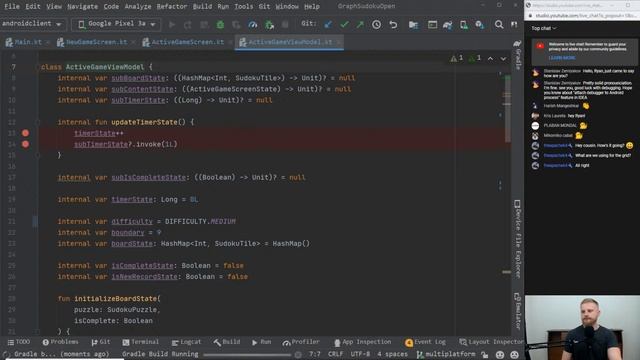Image resolution: width=640 pixels, height=360 pixels.
Task: Click the YouTube address bar in browser
Action: [585, 16]
